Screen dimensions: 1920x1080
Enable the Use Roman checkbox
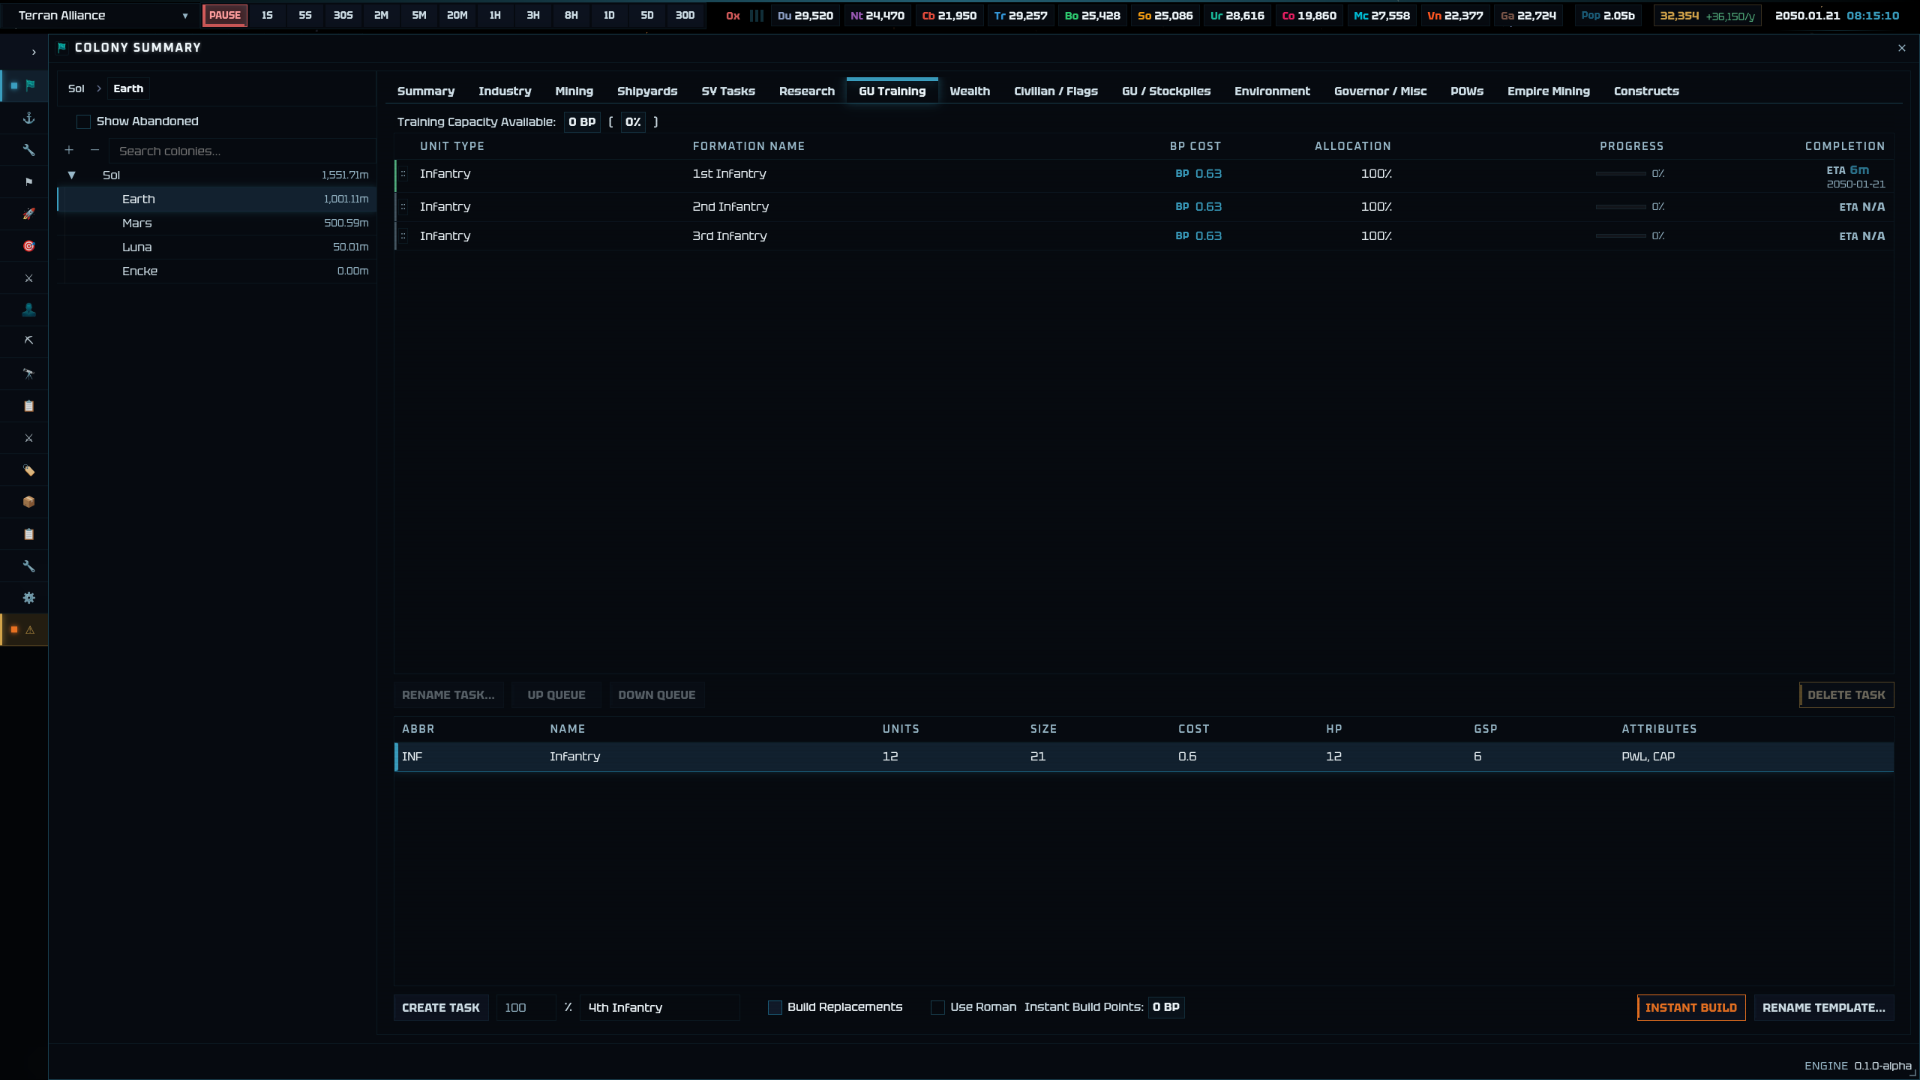[938, 1008]
